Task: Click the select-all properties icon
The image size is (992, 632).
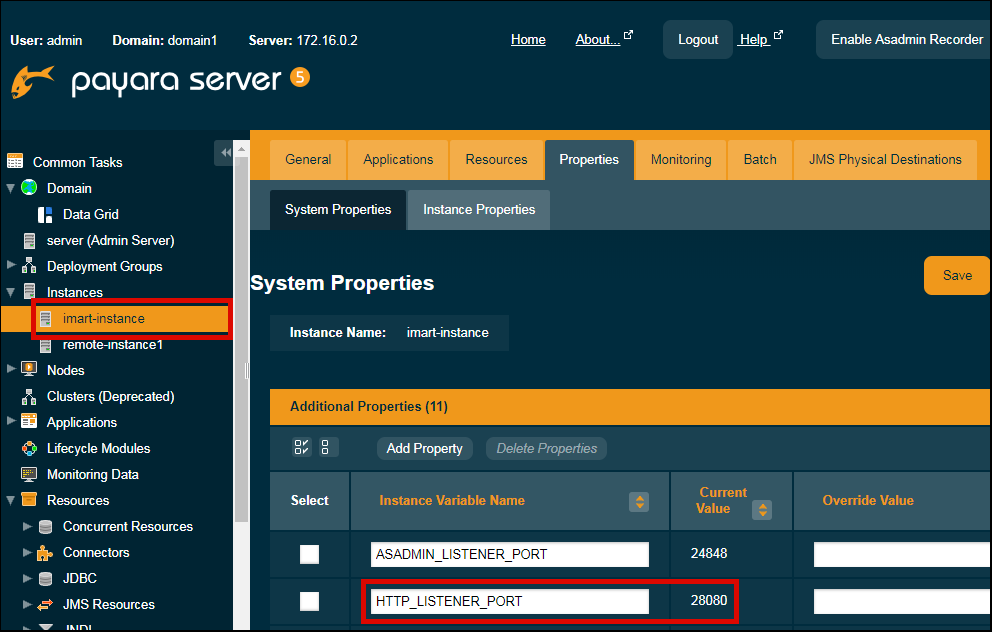Action: [x=302, y=448]
